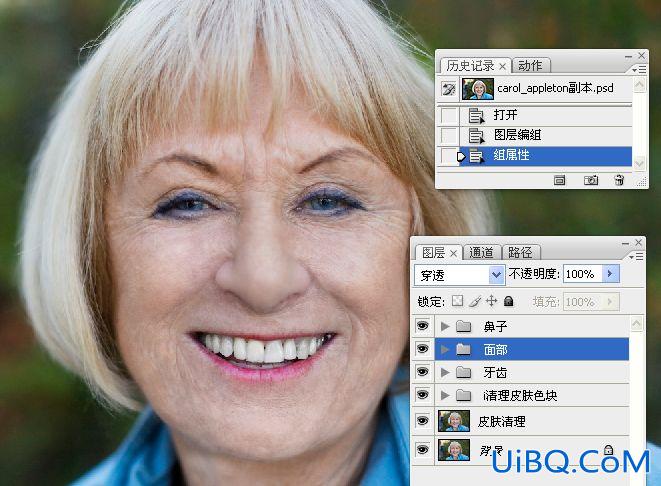This screenshot has width=661, height=486.
Task: Open the 不透明度 opacity slider arrow
Action: pos(610,274)
